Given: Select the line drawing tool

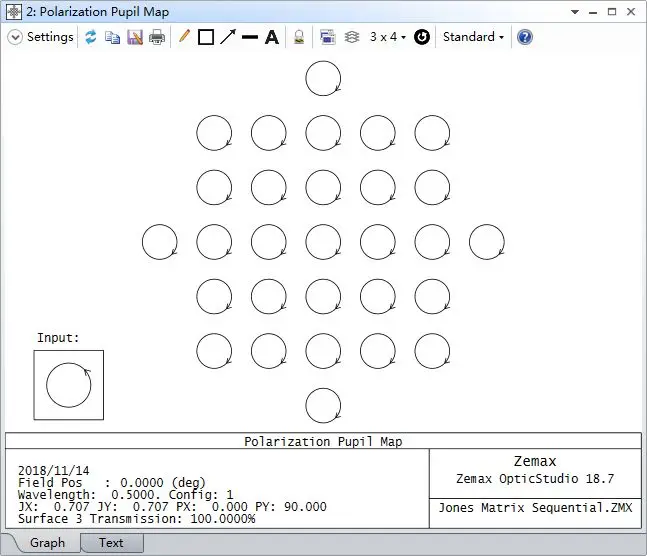Looking at the screenshot, I should click(250, 37).
